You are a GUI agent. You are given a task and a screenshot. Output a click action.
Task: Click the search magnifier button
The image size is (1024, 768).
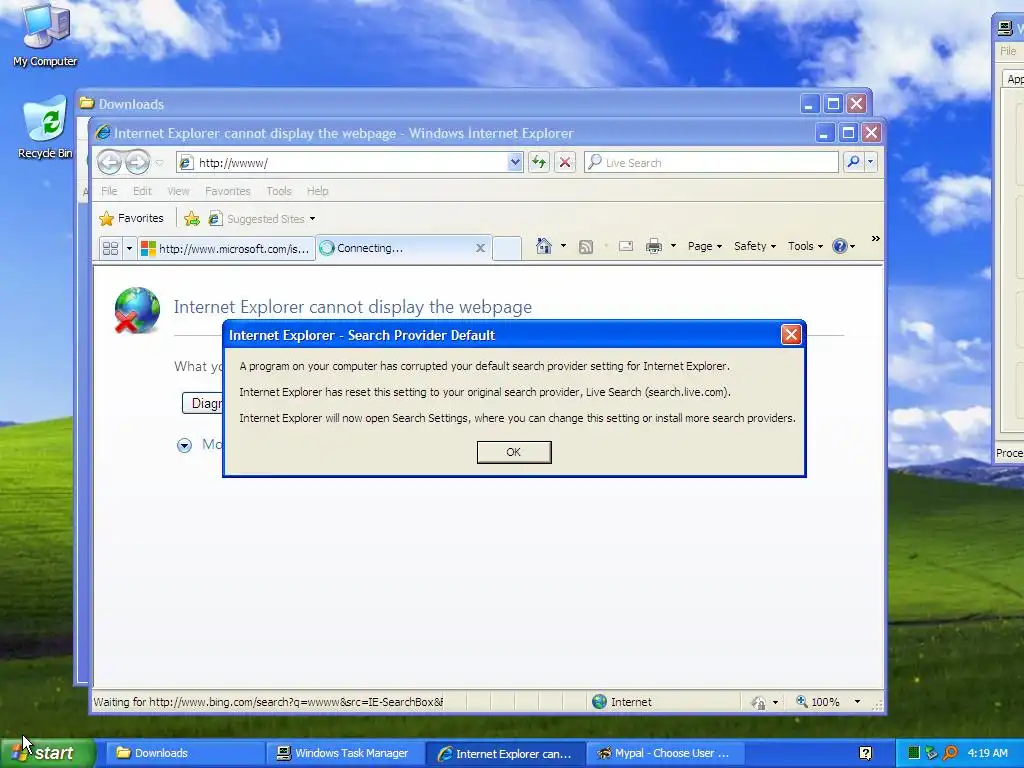click(853, 162)
